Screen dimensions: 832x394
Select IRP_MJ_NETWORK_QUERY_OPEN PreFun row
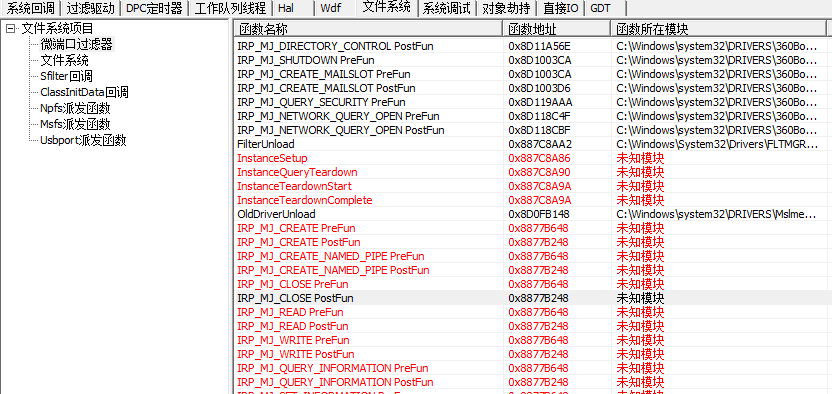click(x=530, y=116)
